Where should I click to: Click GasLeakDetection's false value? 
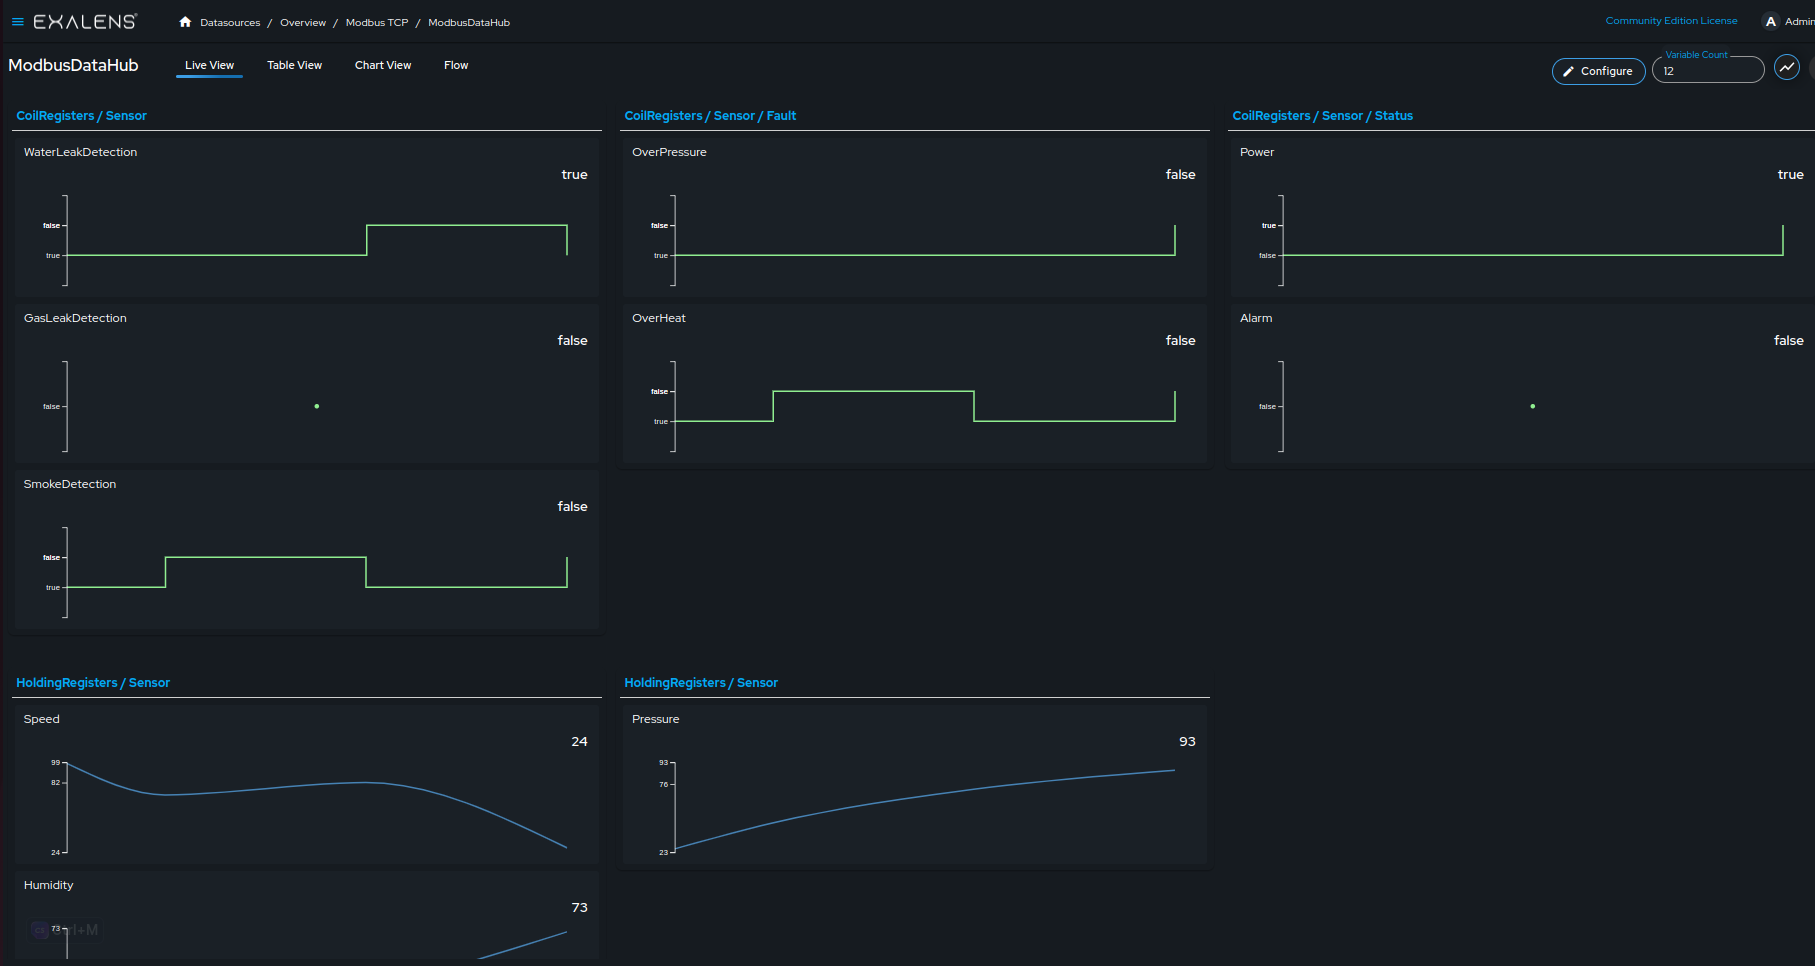point(572,340)
